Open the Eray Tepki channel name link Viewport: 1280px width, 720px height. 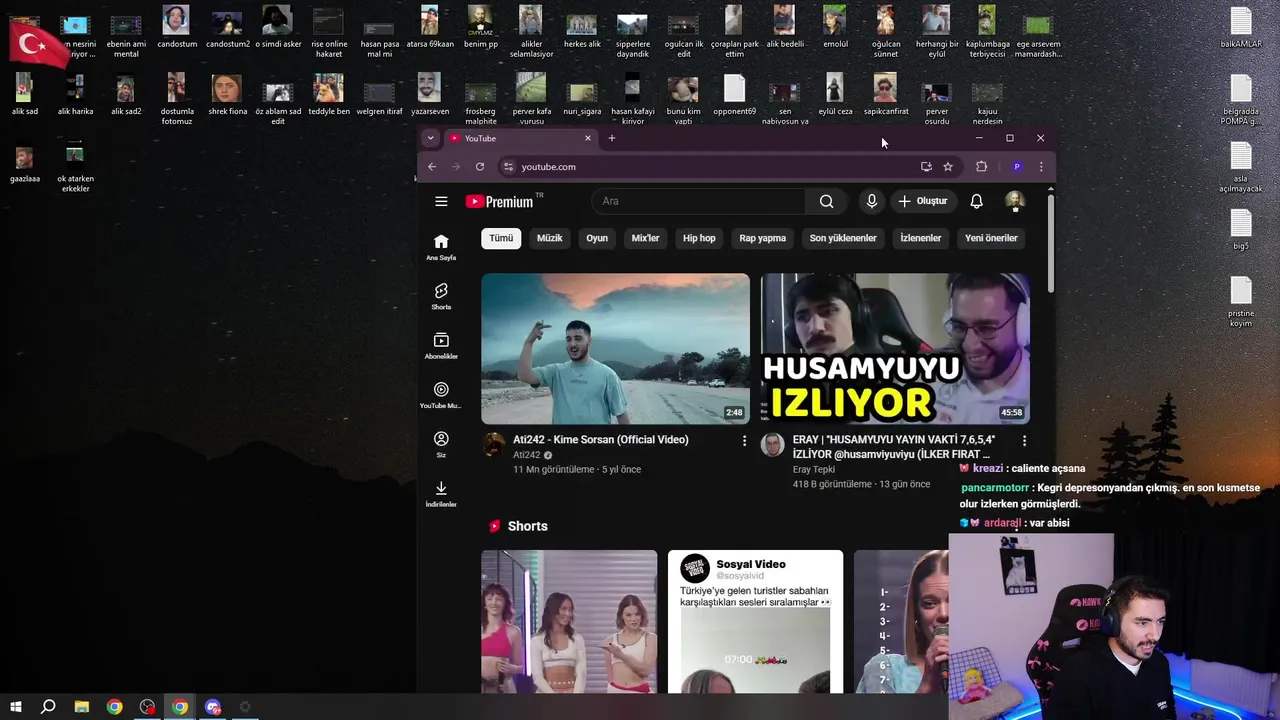tap(814, 469)
